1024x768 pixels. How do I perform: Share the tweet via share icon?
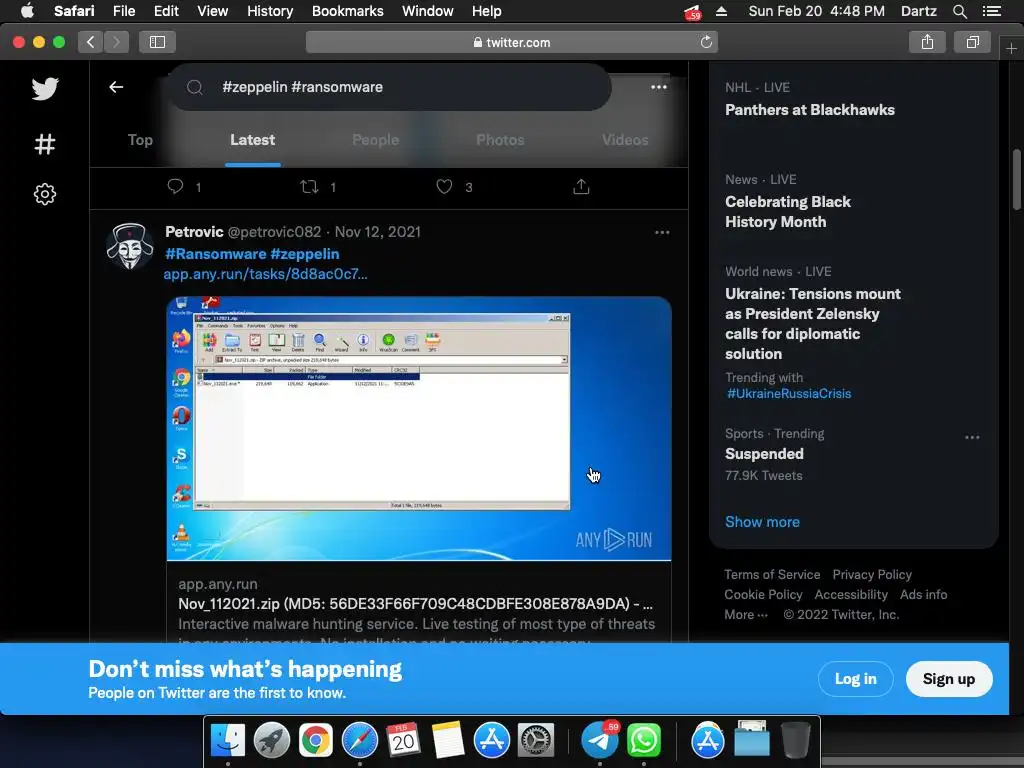(581, 187)
